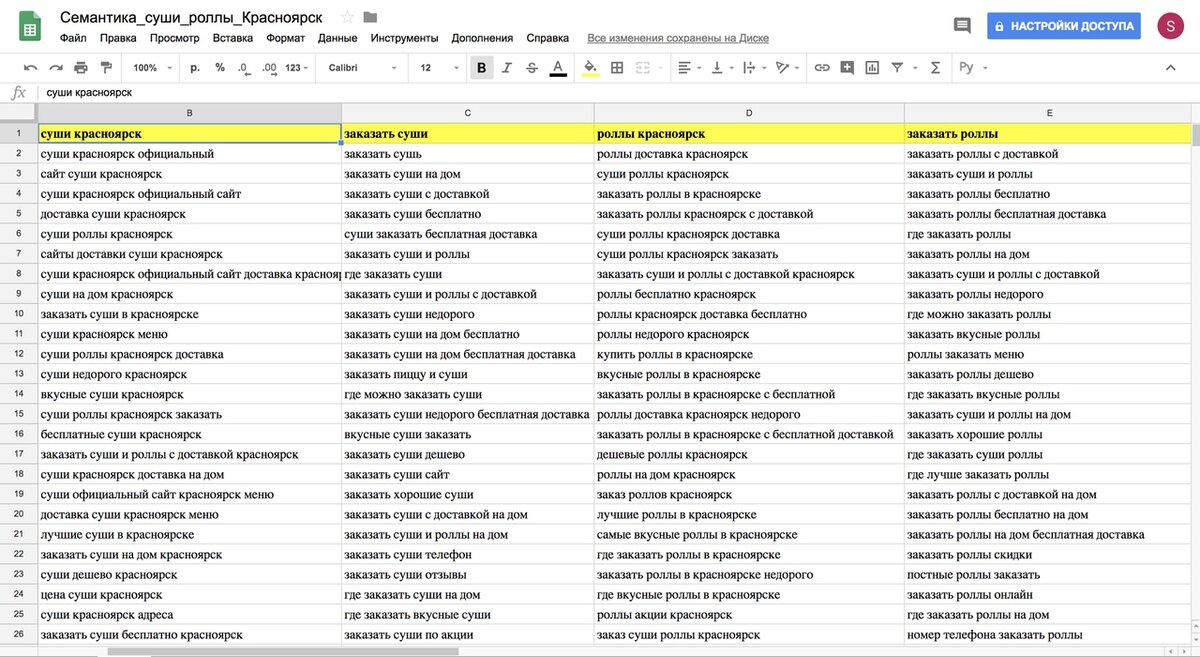The height and width of the screenshot is (657, 1200).
Task: Toggle bold formatting
Action: (482, 68)
